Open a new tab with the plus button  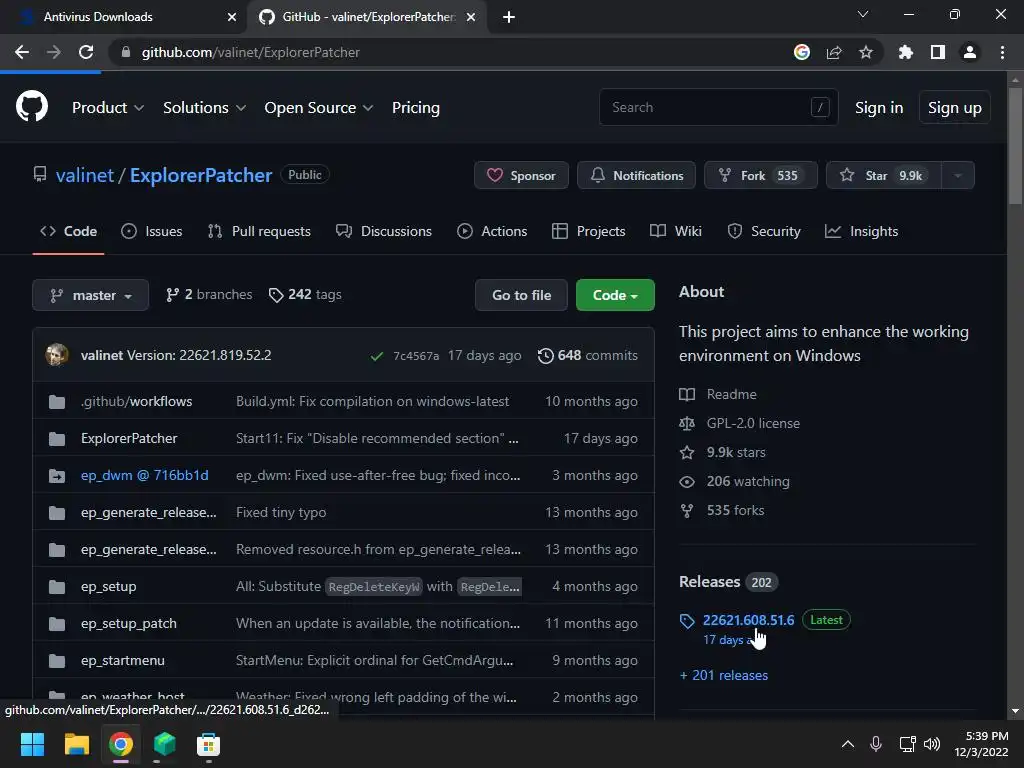tap(509, 17)
